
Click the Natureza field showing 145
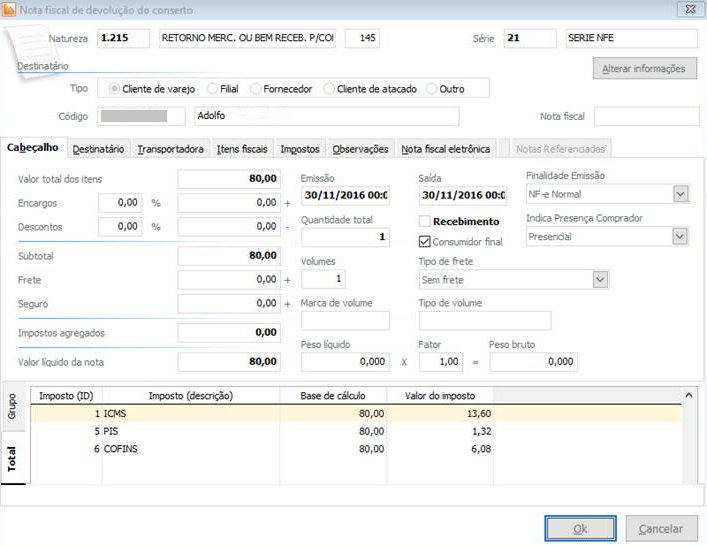362,38
